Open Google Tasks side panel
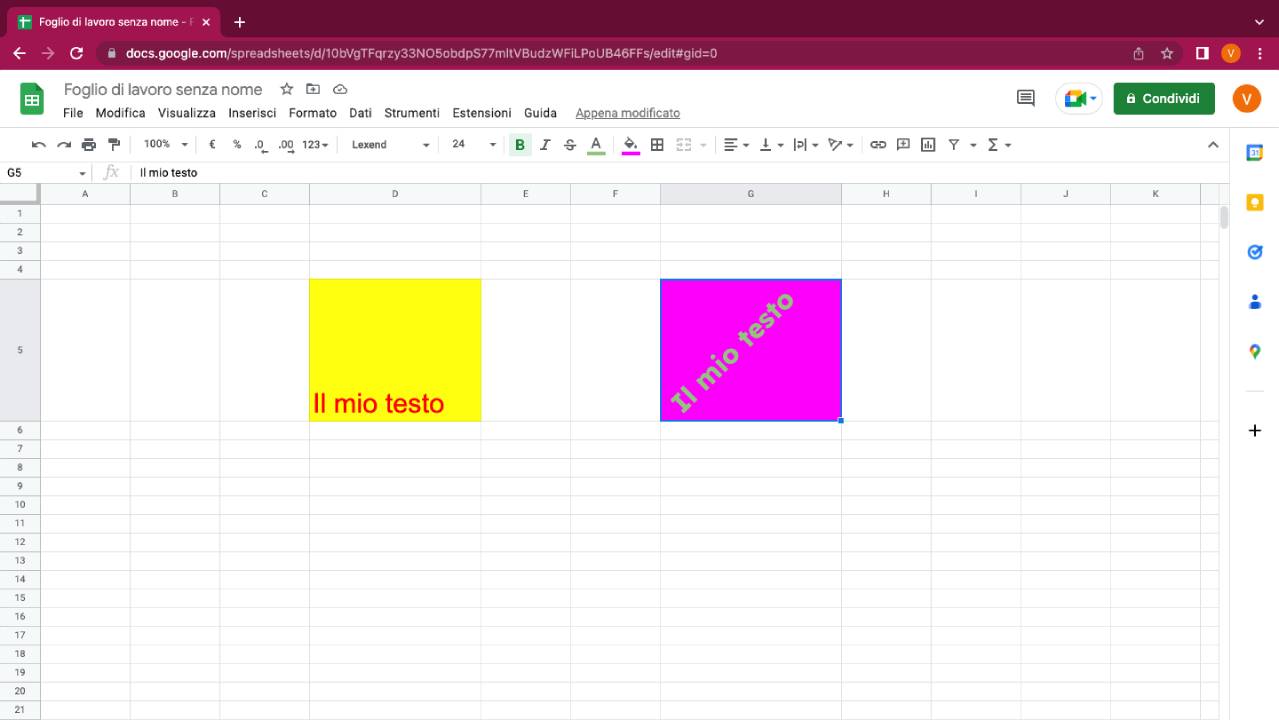This screenshot has height=720, width=1279. click(x=1255, y=252)
